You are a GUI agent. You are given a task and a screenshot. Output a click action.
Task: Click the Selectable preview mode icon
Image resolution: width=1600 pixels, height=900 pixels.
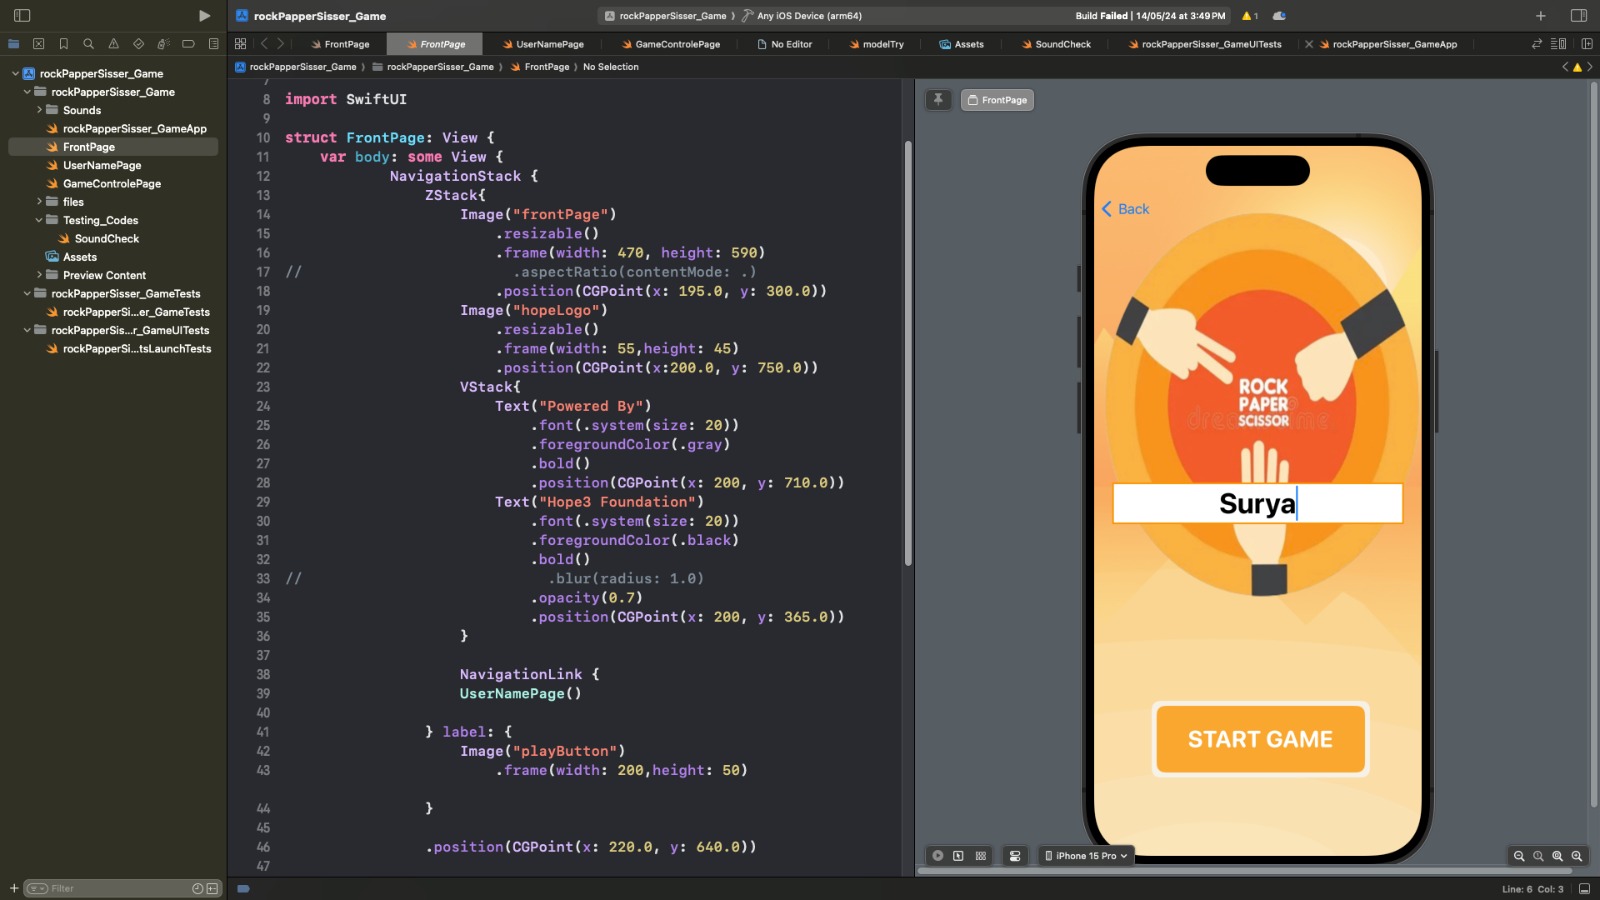(959, 856)
